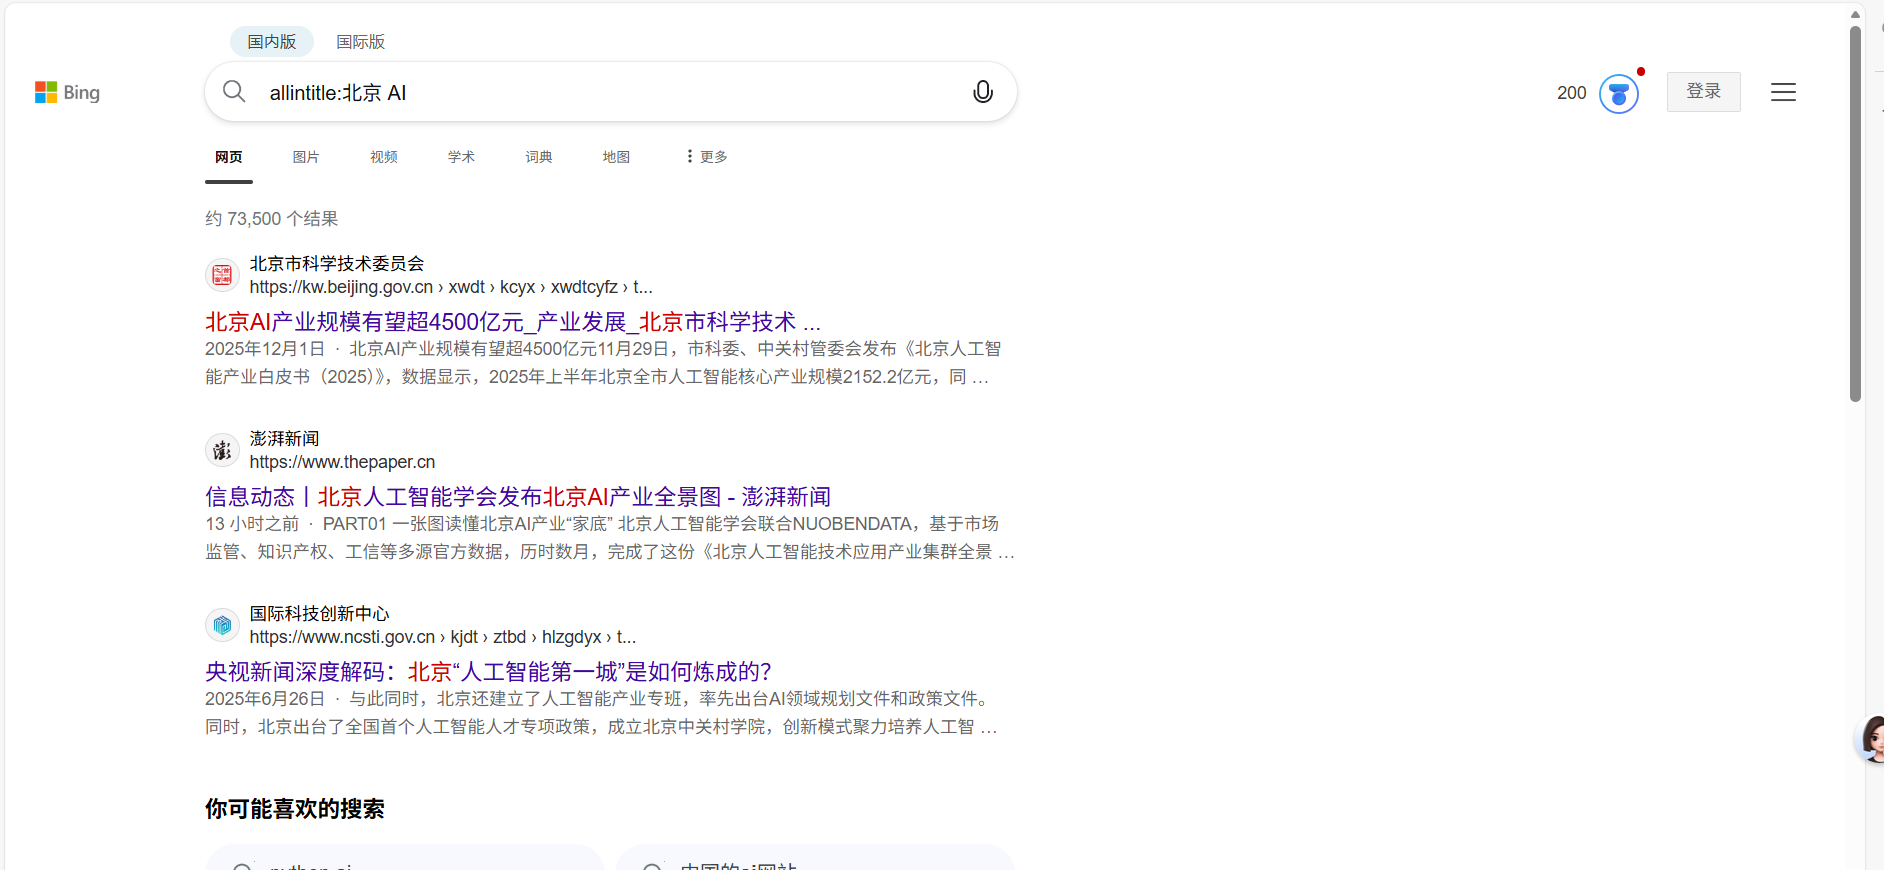Click the 北京市科学技术委员会 site favicon
The image size is (1884, 870).
[222, 275]
